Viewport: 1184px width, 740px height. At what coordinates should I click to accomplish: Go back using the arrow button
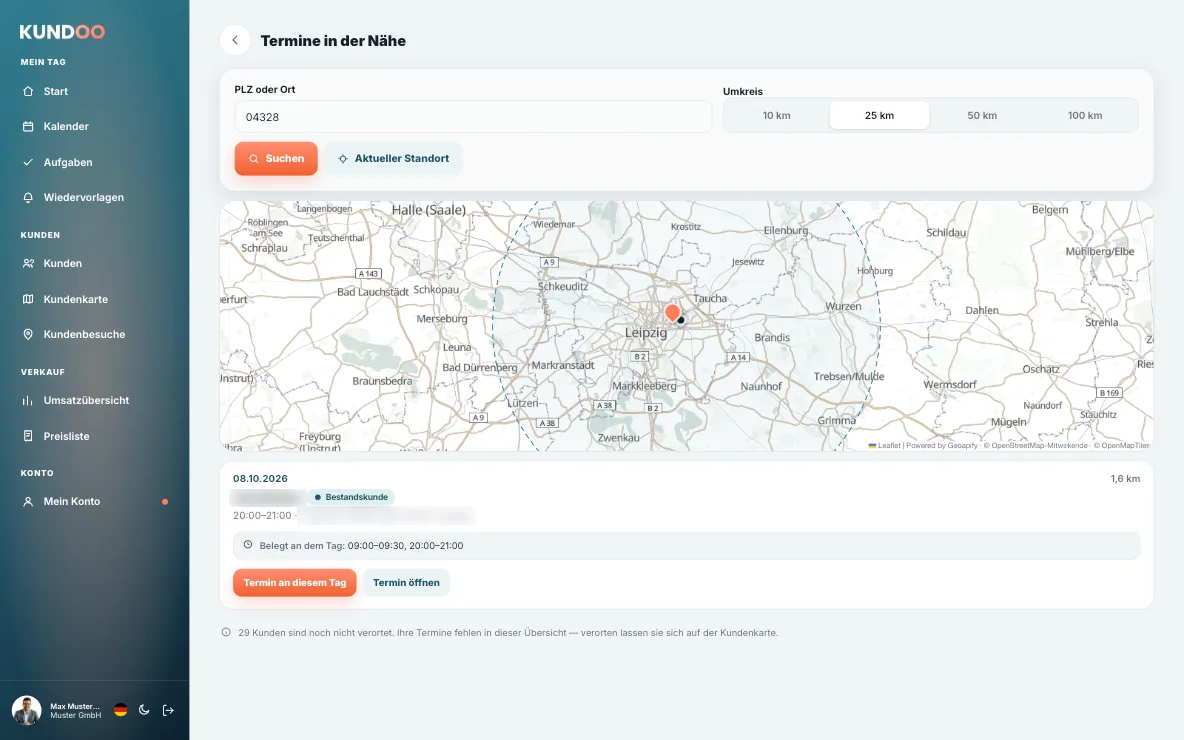click(x=235, y=40)
